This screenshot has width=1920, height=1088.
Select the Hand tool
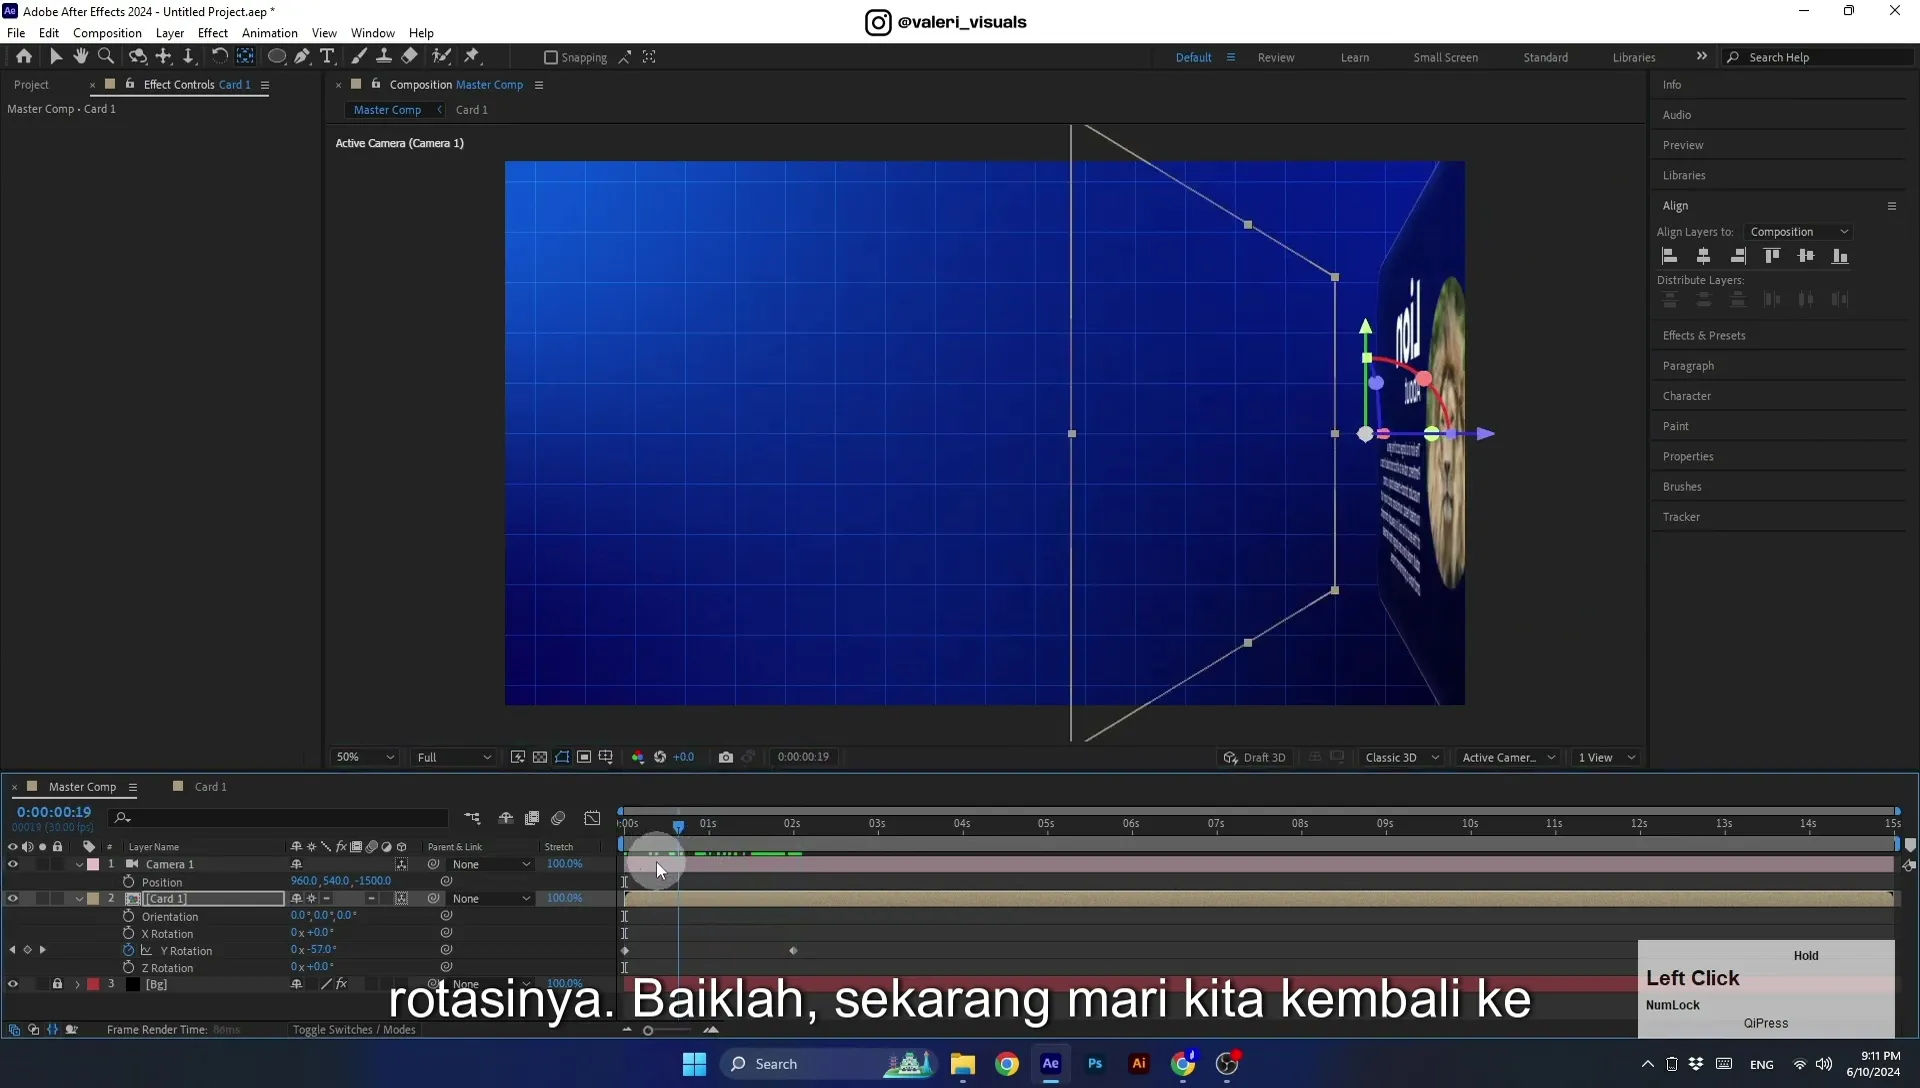click(x=81, y=57)
